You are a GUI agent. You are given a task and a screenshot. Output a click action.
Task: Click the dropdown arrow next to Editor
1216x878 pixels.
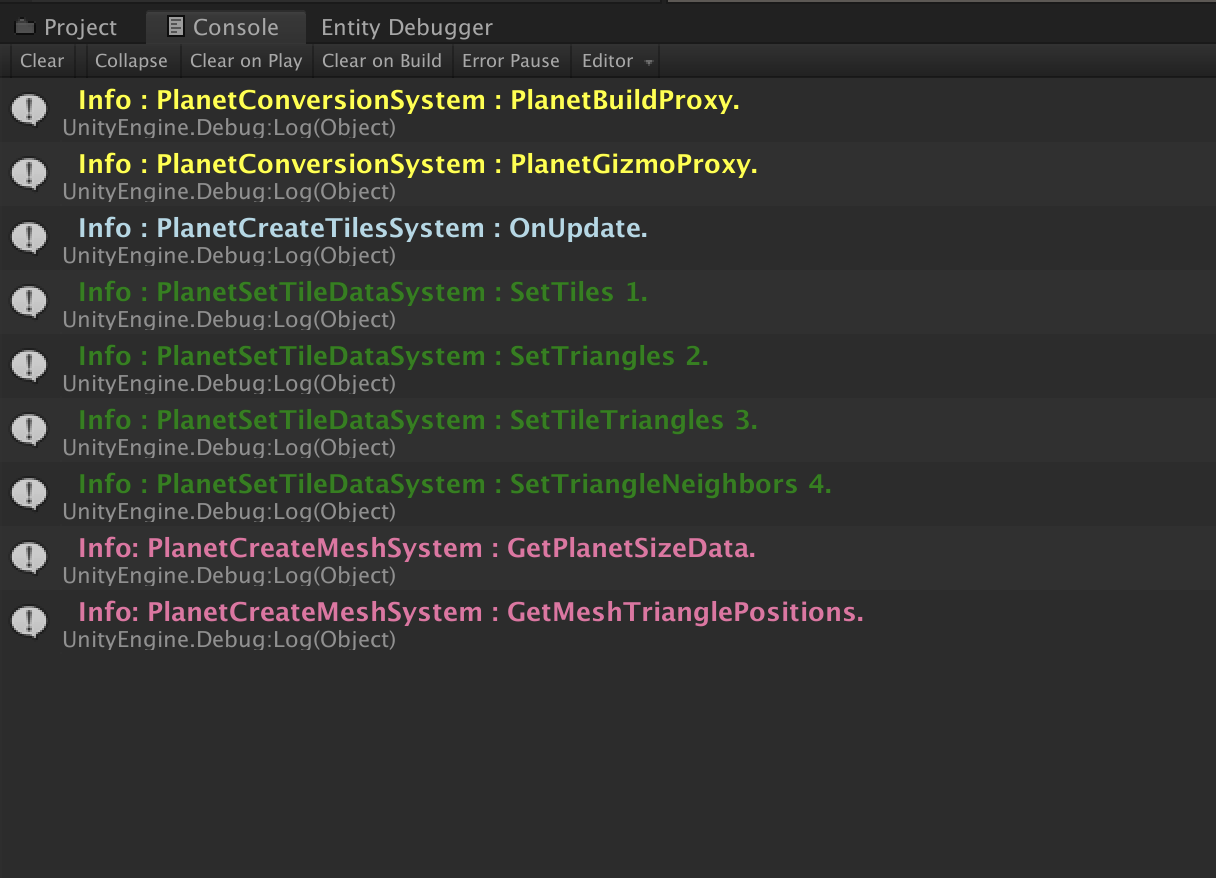click(x=648, y=62)
